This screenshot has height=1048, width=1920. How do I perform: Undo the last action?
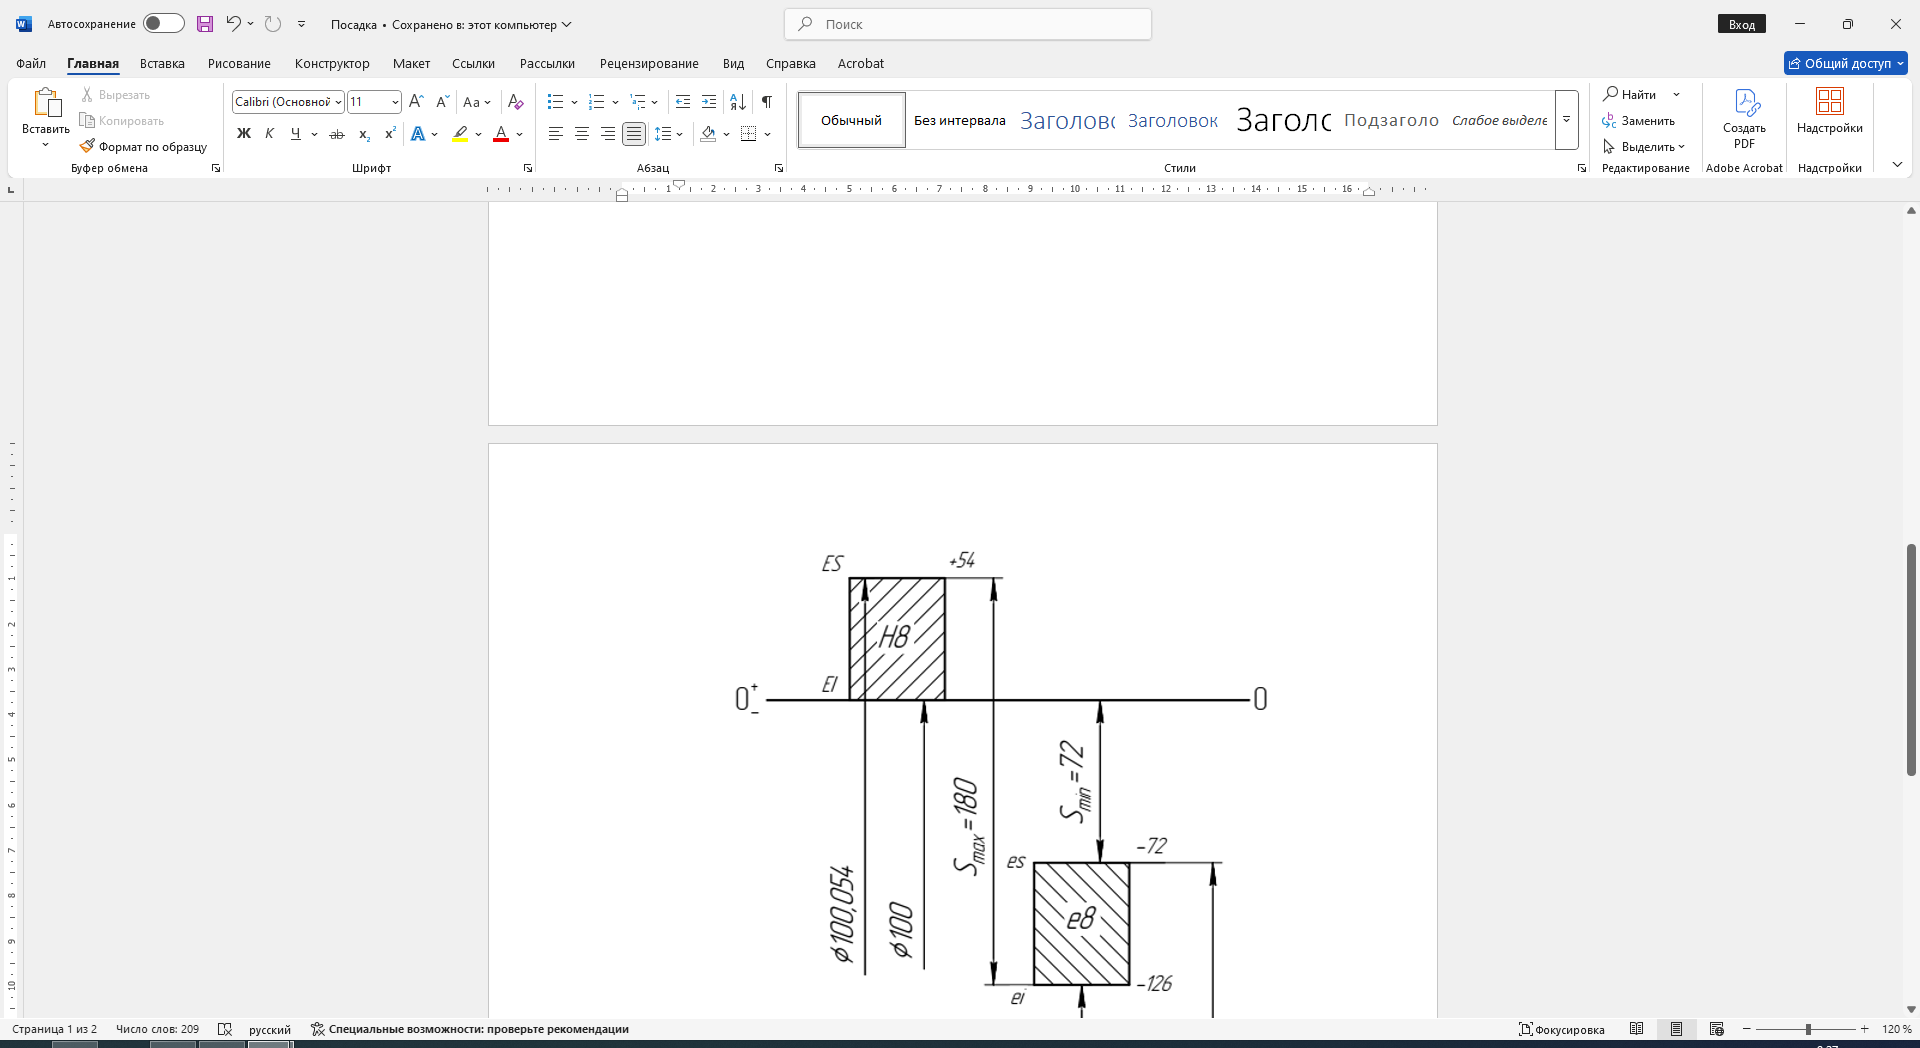pos(233,24)
